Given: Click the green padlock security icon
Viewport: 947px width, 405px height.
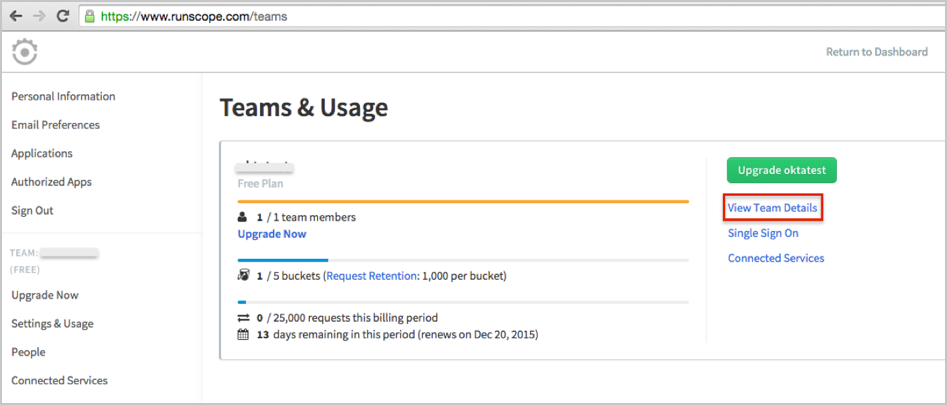Looking at the screenshot, I should pos(91,17).
